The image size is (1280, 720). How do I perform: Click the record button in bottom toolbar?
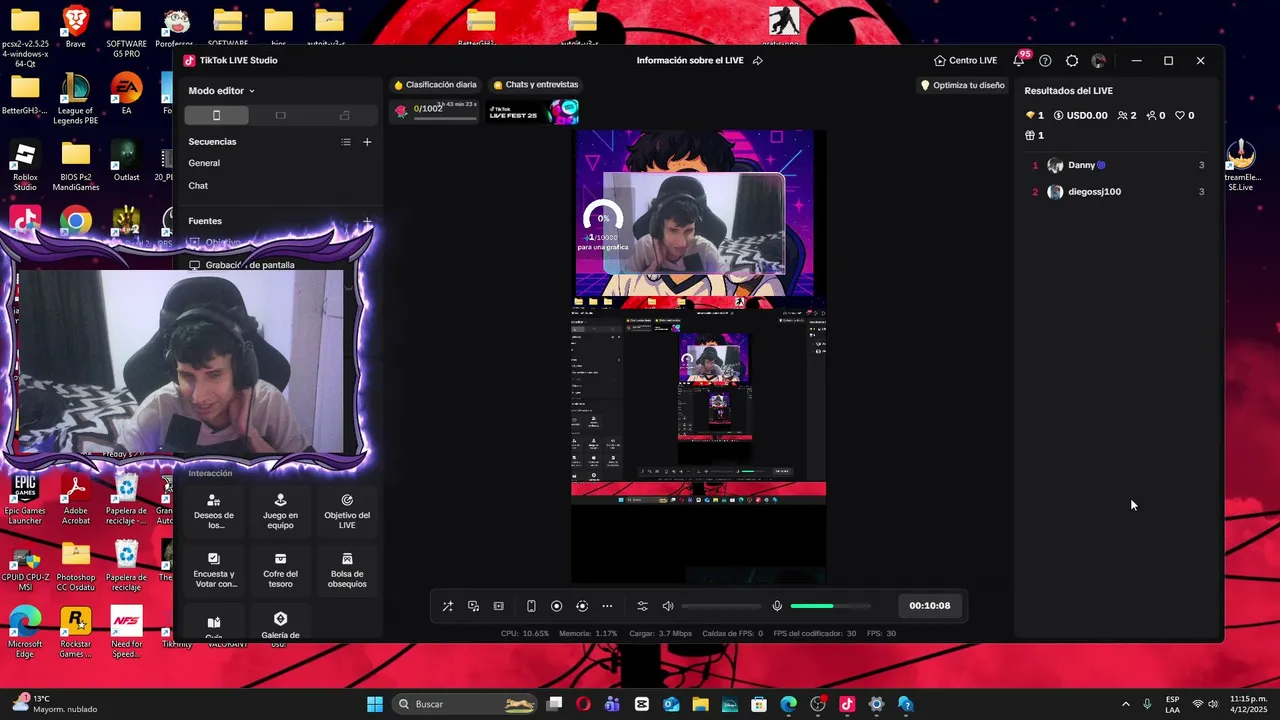click(x=556, y=606)
